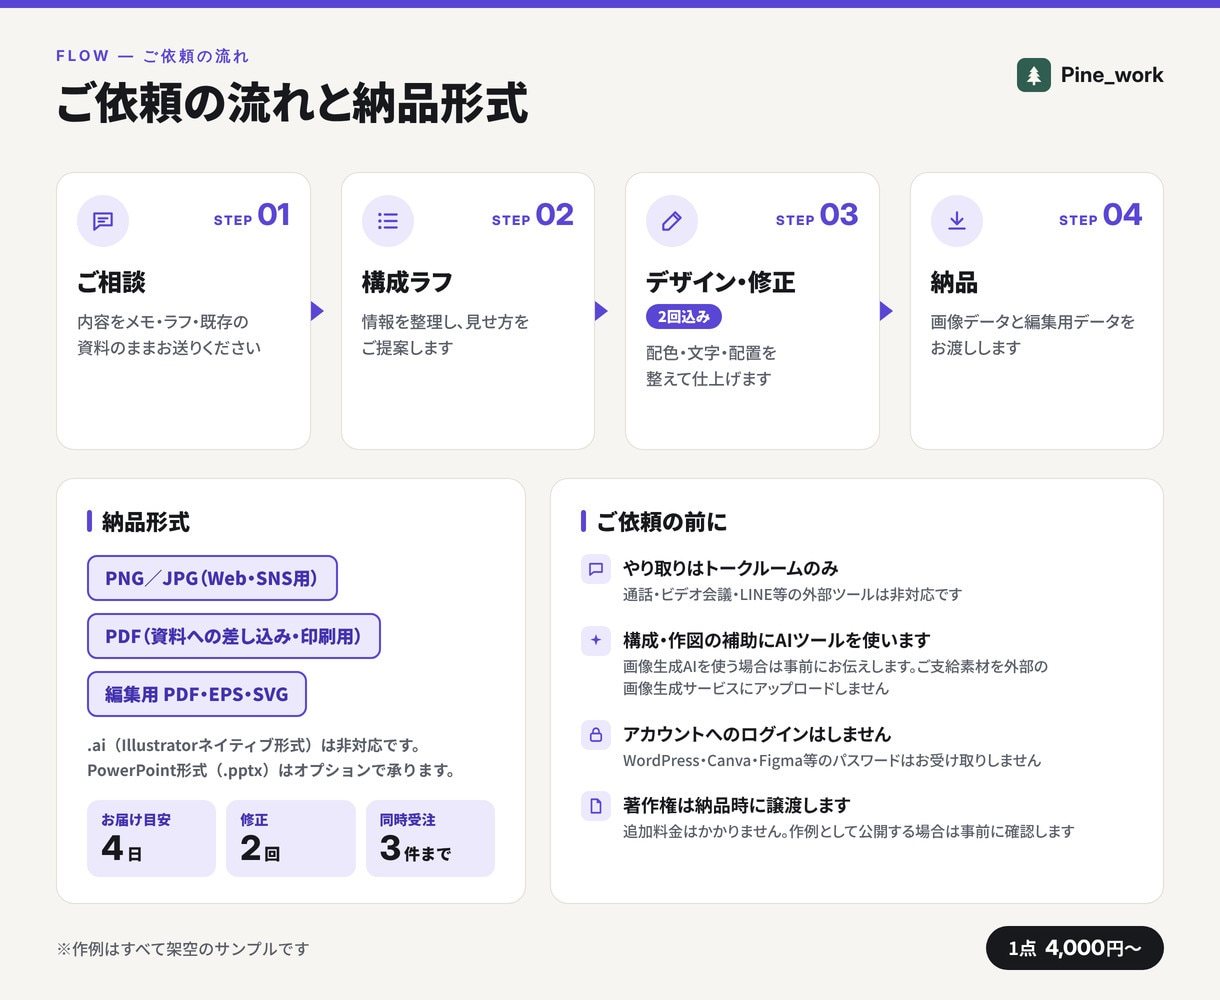
Task: Click the ご依頼の前に section heading
Action: pos(662,522)
